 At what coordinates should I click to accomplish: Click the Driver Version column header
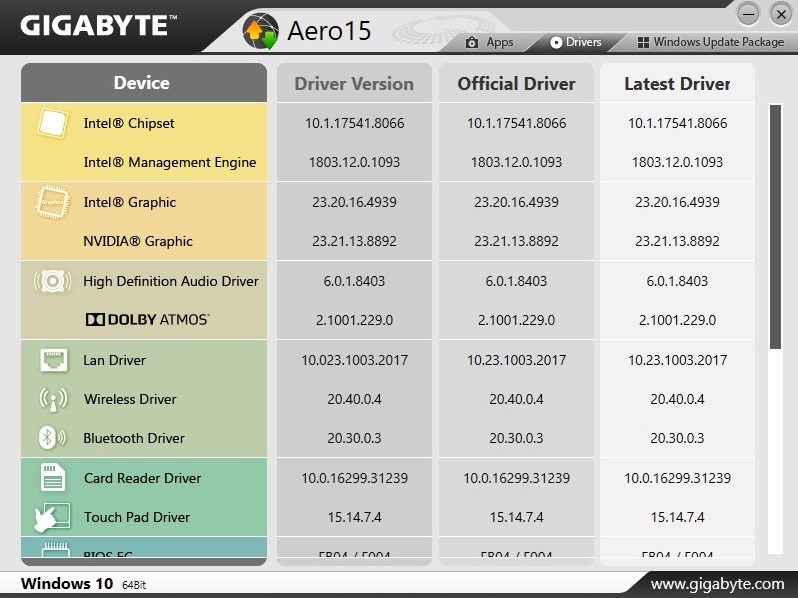click(x=354, y=84)
